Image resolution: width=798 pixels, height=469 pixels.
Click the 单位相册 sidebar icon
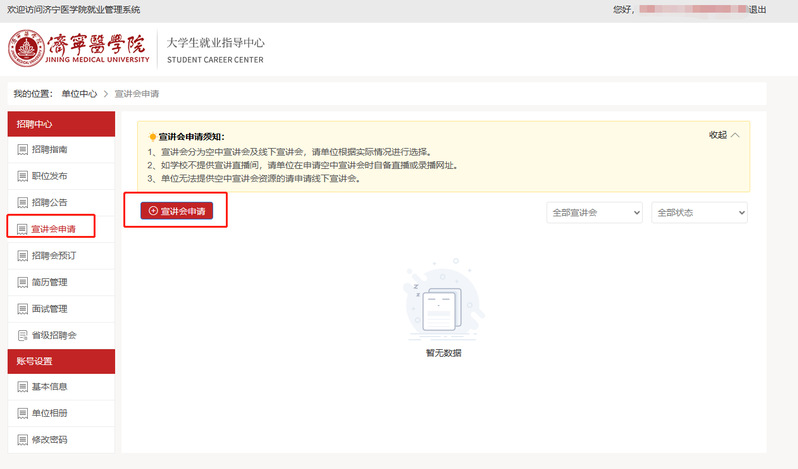pyautogui.click(x=23, y=414)
